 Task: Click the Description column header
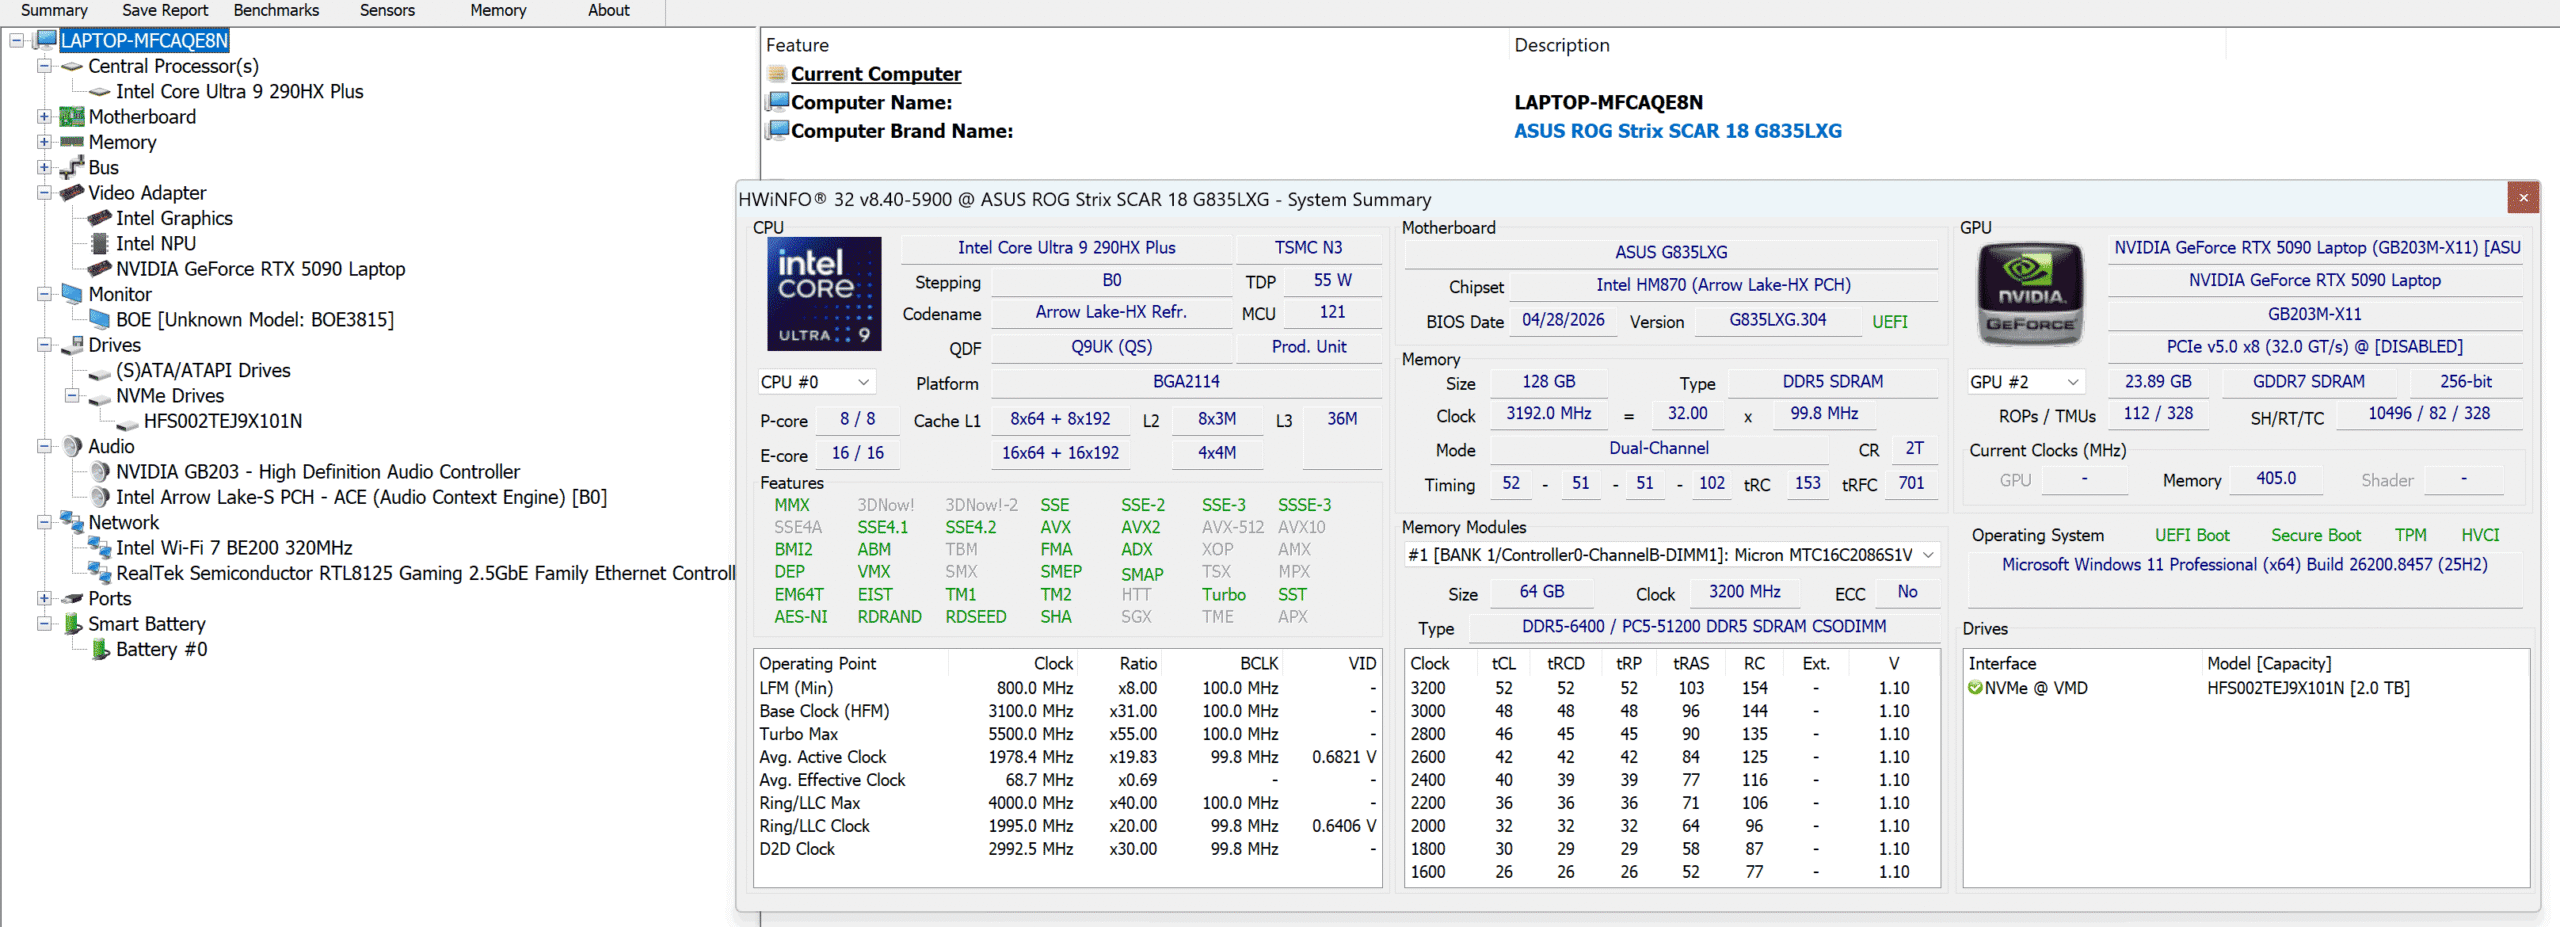[x=1562, y=45]
